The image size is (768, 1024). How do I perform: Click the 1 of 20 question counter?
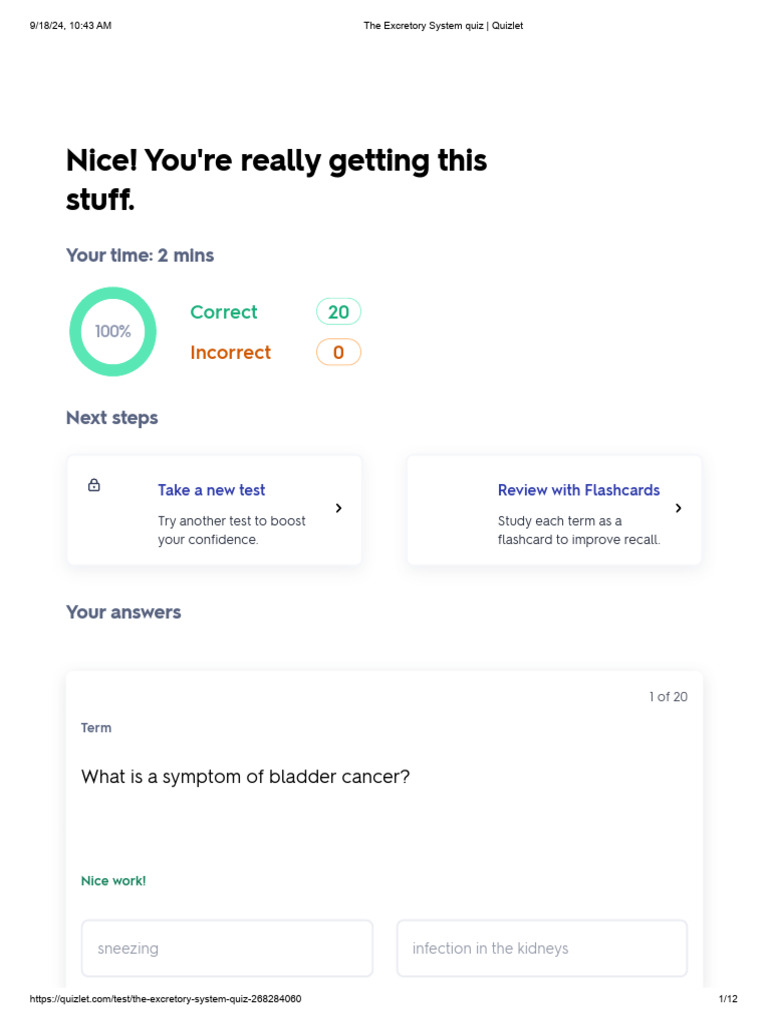668,697
